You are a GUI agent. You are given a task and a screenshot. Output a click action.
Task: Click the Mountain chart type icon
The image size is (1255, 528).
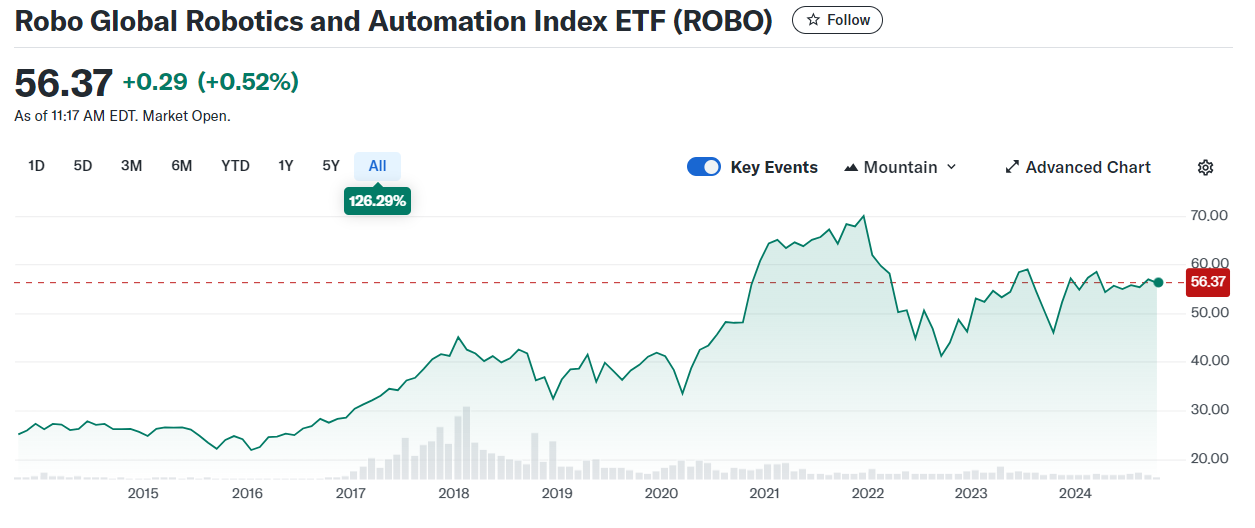pyautogui.click(x=851, y=167)
